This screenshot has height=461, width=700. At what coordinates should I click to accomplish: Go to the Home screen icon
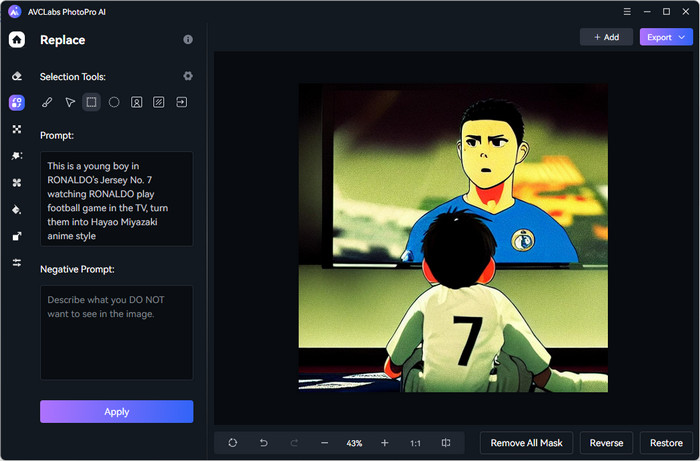point(16,40)
